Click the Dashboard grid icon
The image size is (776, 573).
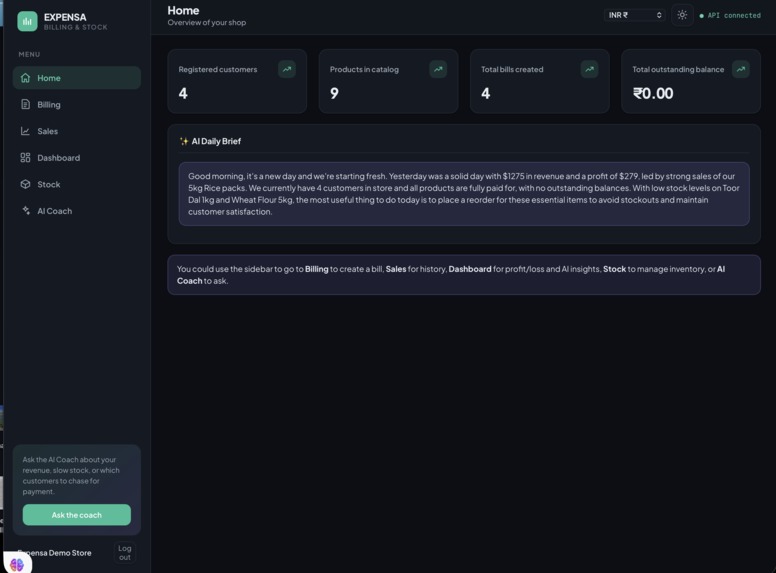25,158
